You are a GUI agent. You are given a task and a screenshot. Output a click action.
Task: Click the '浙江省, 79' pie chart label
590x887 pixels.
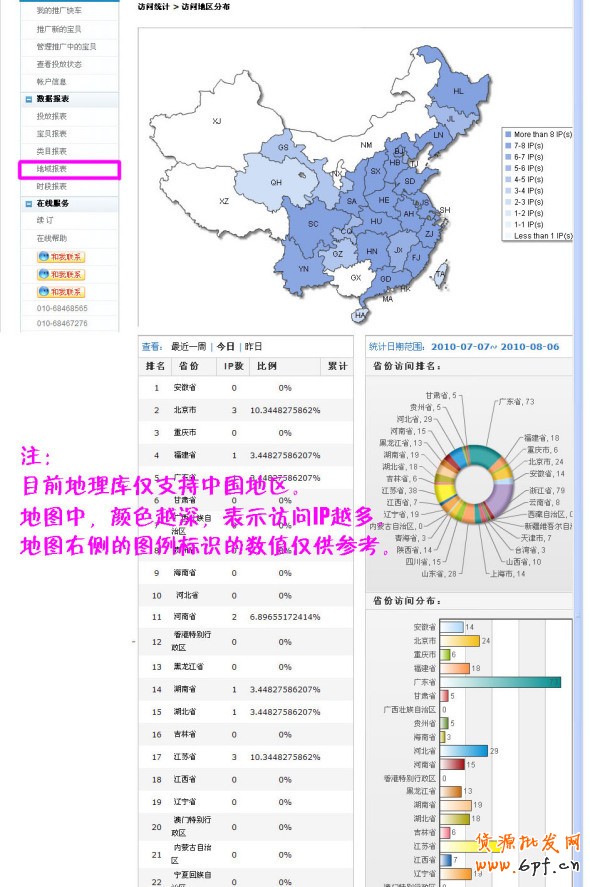(547, 490)
